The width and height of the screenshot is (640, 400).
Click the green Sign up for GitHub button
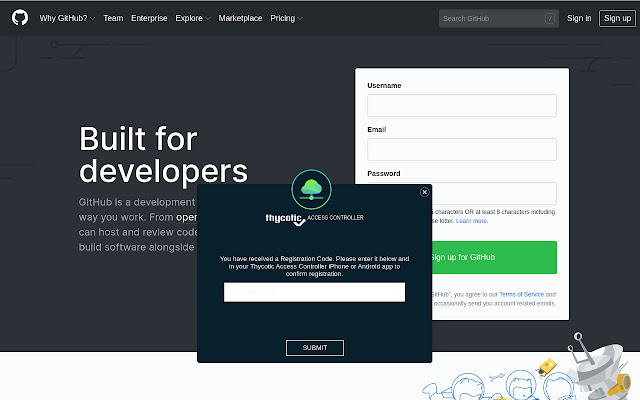point(494,257)
